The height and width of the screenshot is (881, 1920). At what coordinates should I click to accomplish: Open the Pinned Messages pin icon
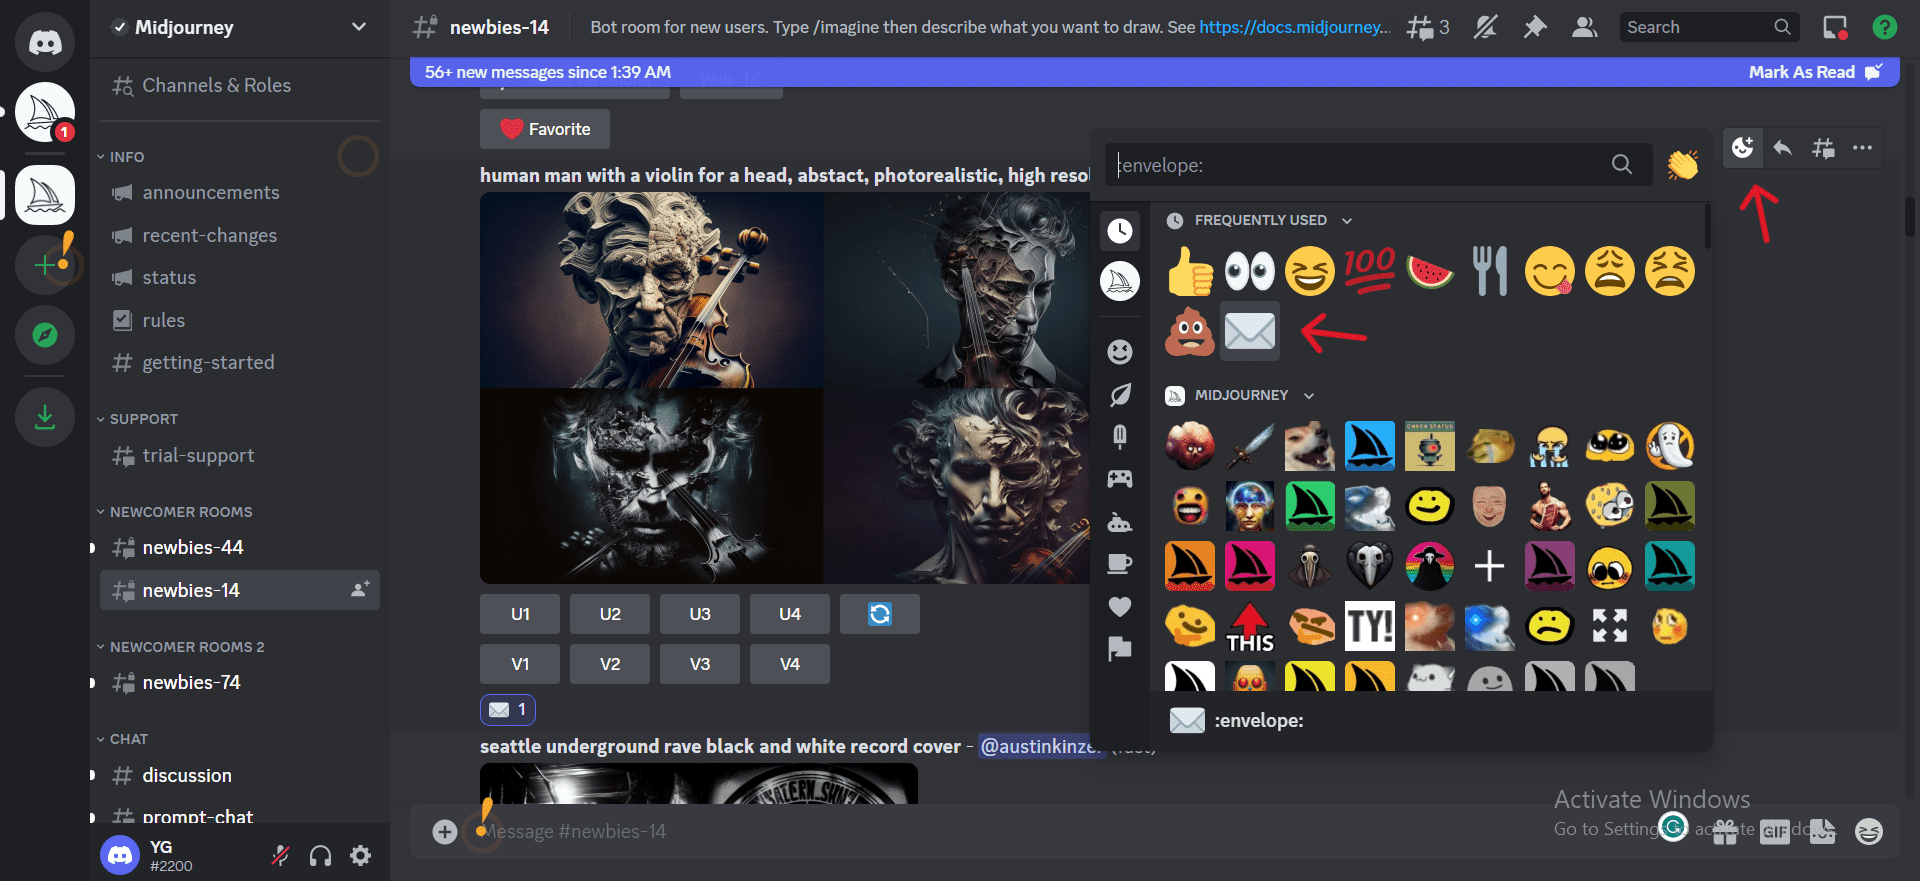tap(1534, 27)
